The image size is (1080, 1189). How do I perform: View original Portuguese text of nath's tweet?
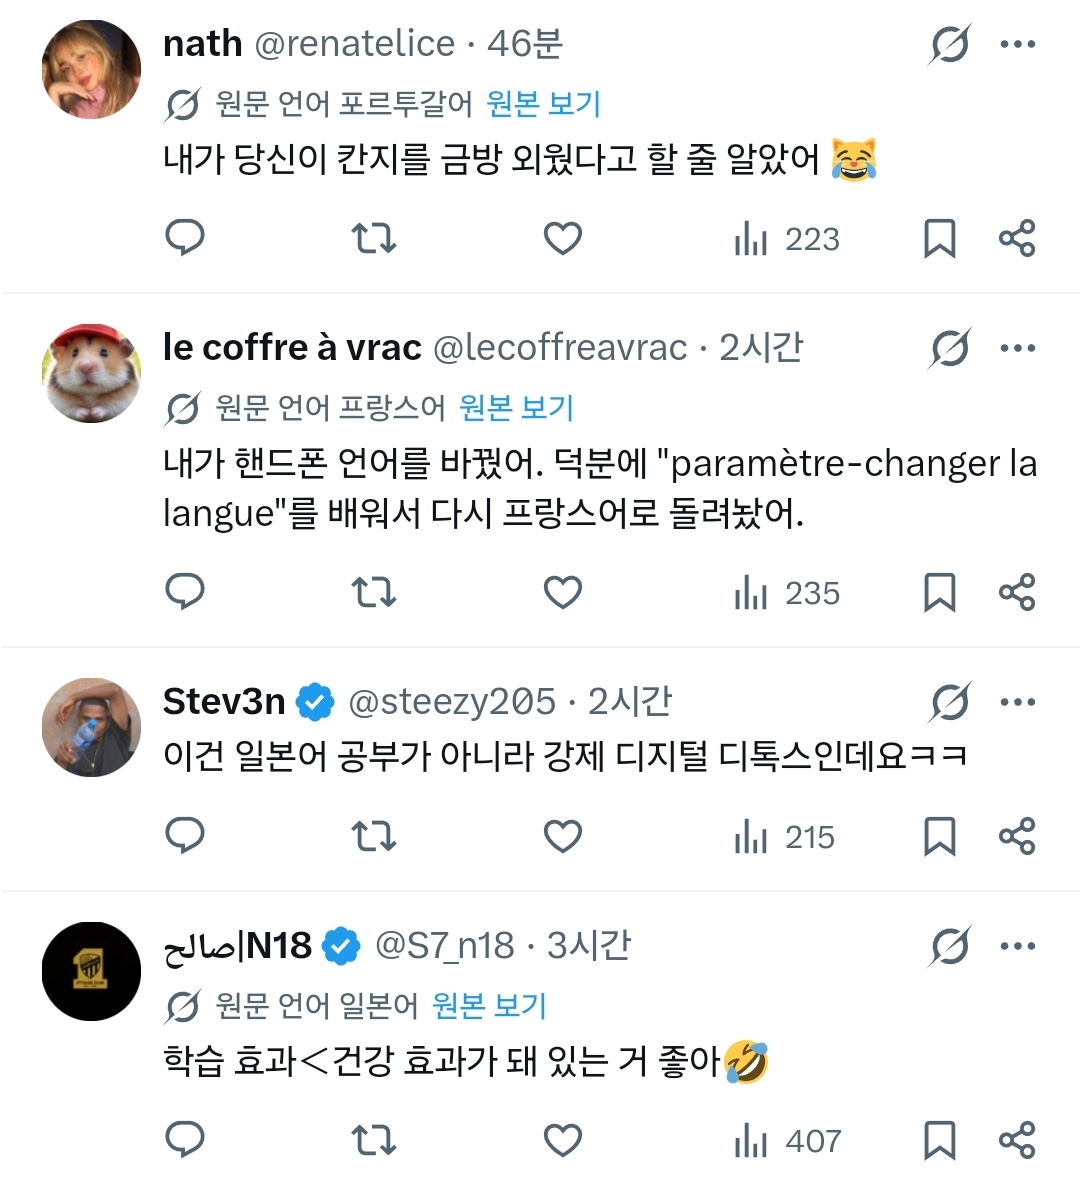pos(543,104)
